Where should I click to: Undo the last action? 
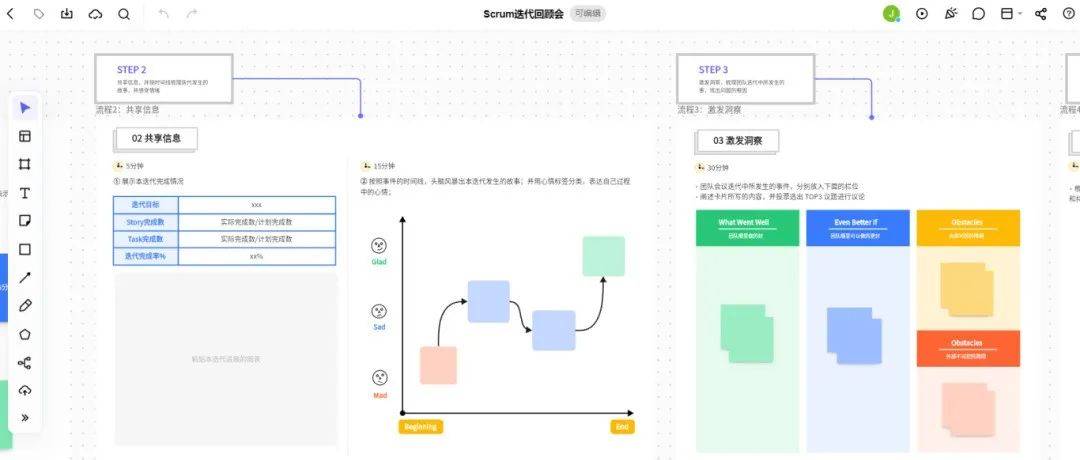pos(163,14)
